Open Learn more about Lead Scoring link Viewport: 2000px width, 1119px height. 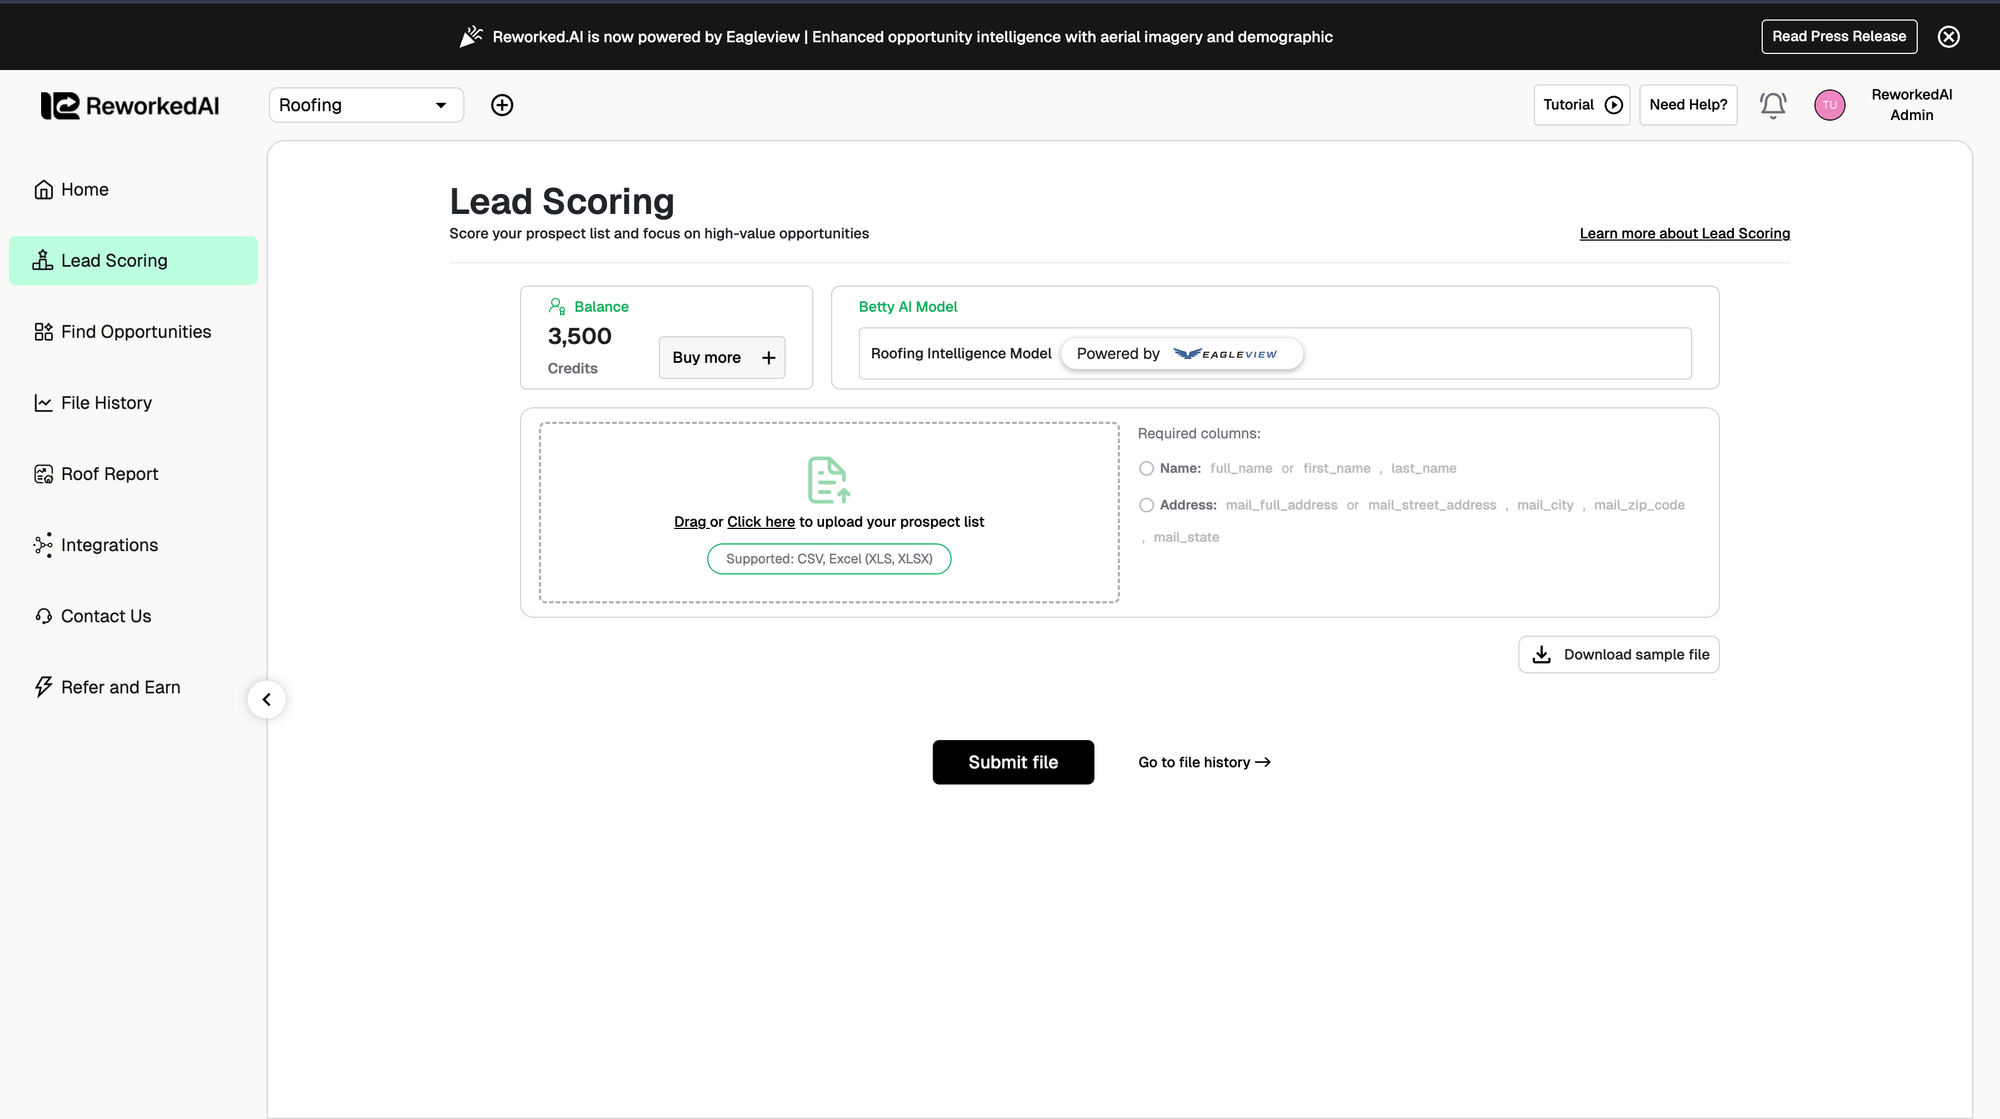click(1684, 234)
